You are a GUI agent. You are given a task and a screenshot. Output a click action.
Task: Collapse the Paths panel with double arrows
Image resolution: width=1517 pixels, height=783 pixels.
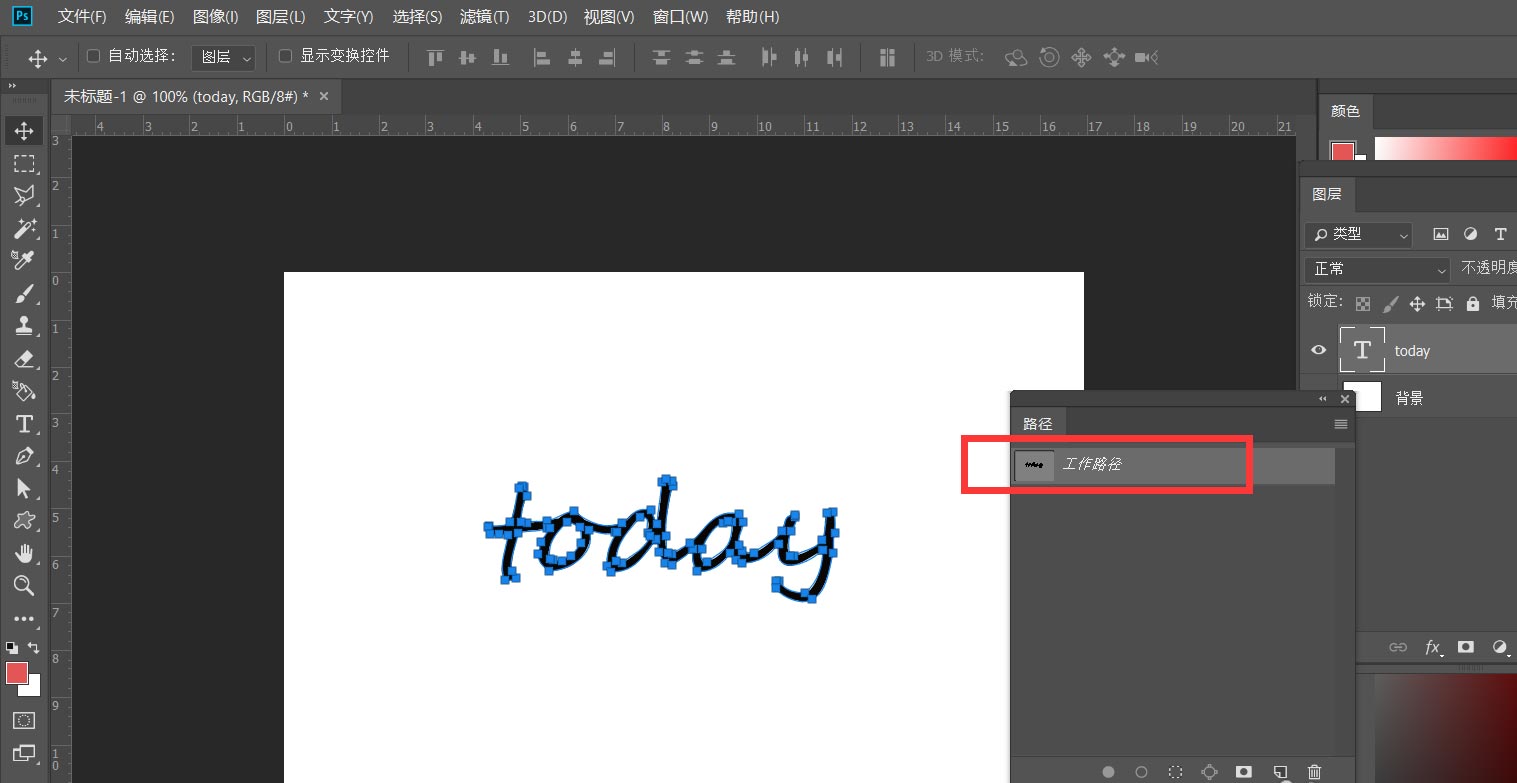click(x=1323, y=399)
